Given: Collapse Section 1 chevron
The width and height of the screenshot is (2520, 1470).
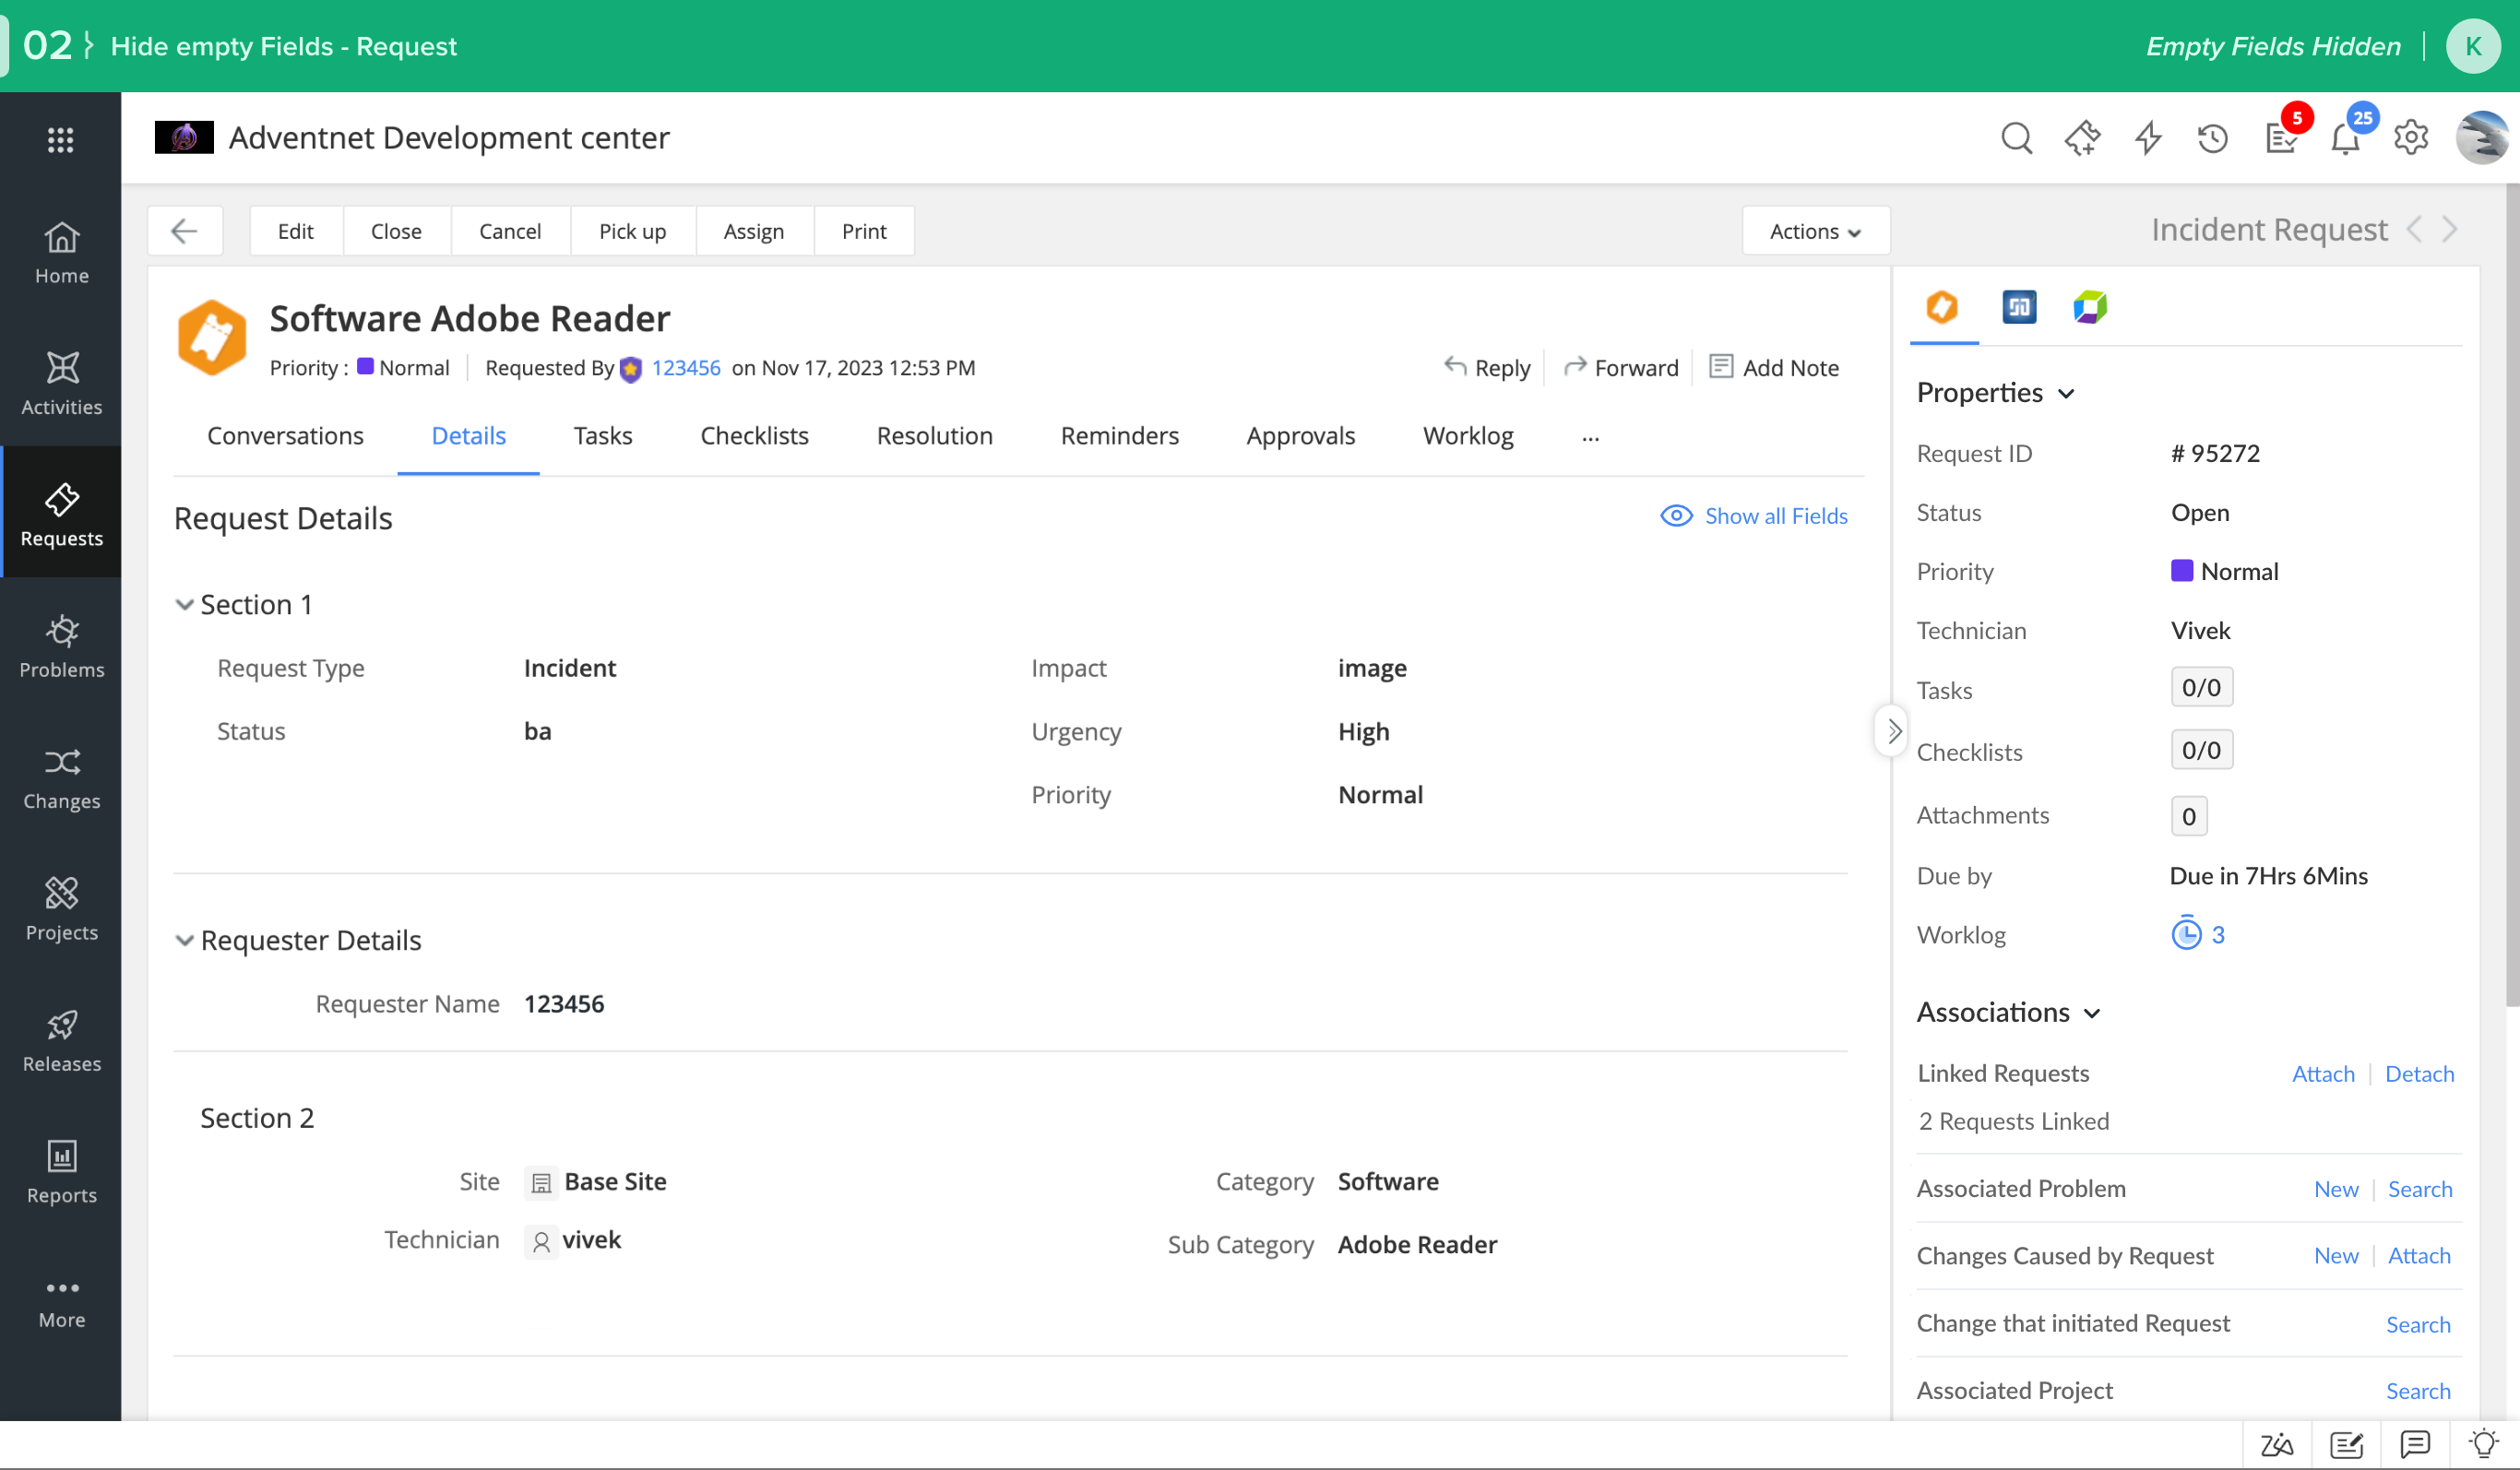Looking at the screenshot, I should point(184,604).
